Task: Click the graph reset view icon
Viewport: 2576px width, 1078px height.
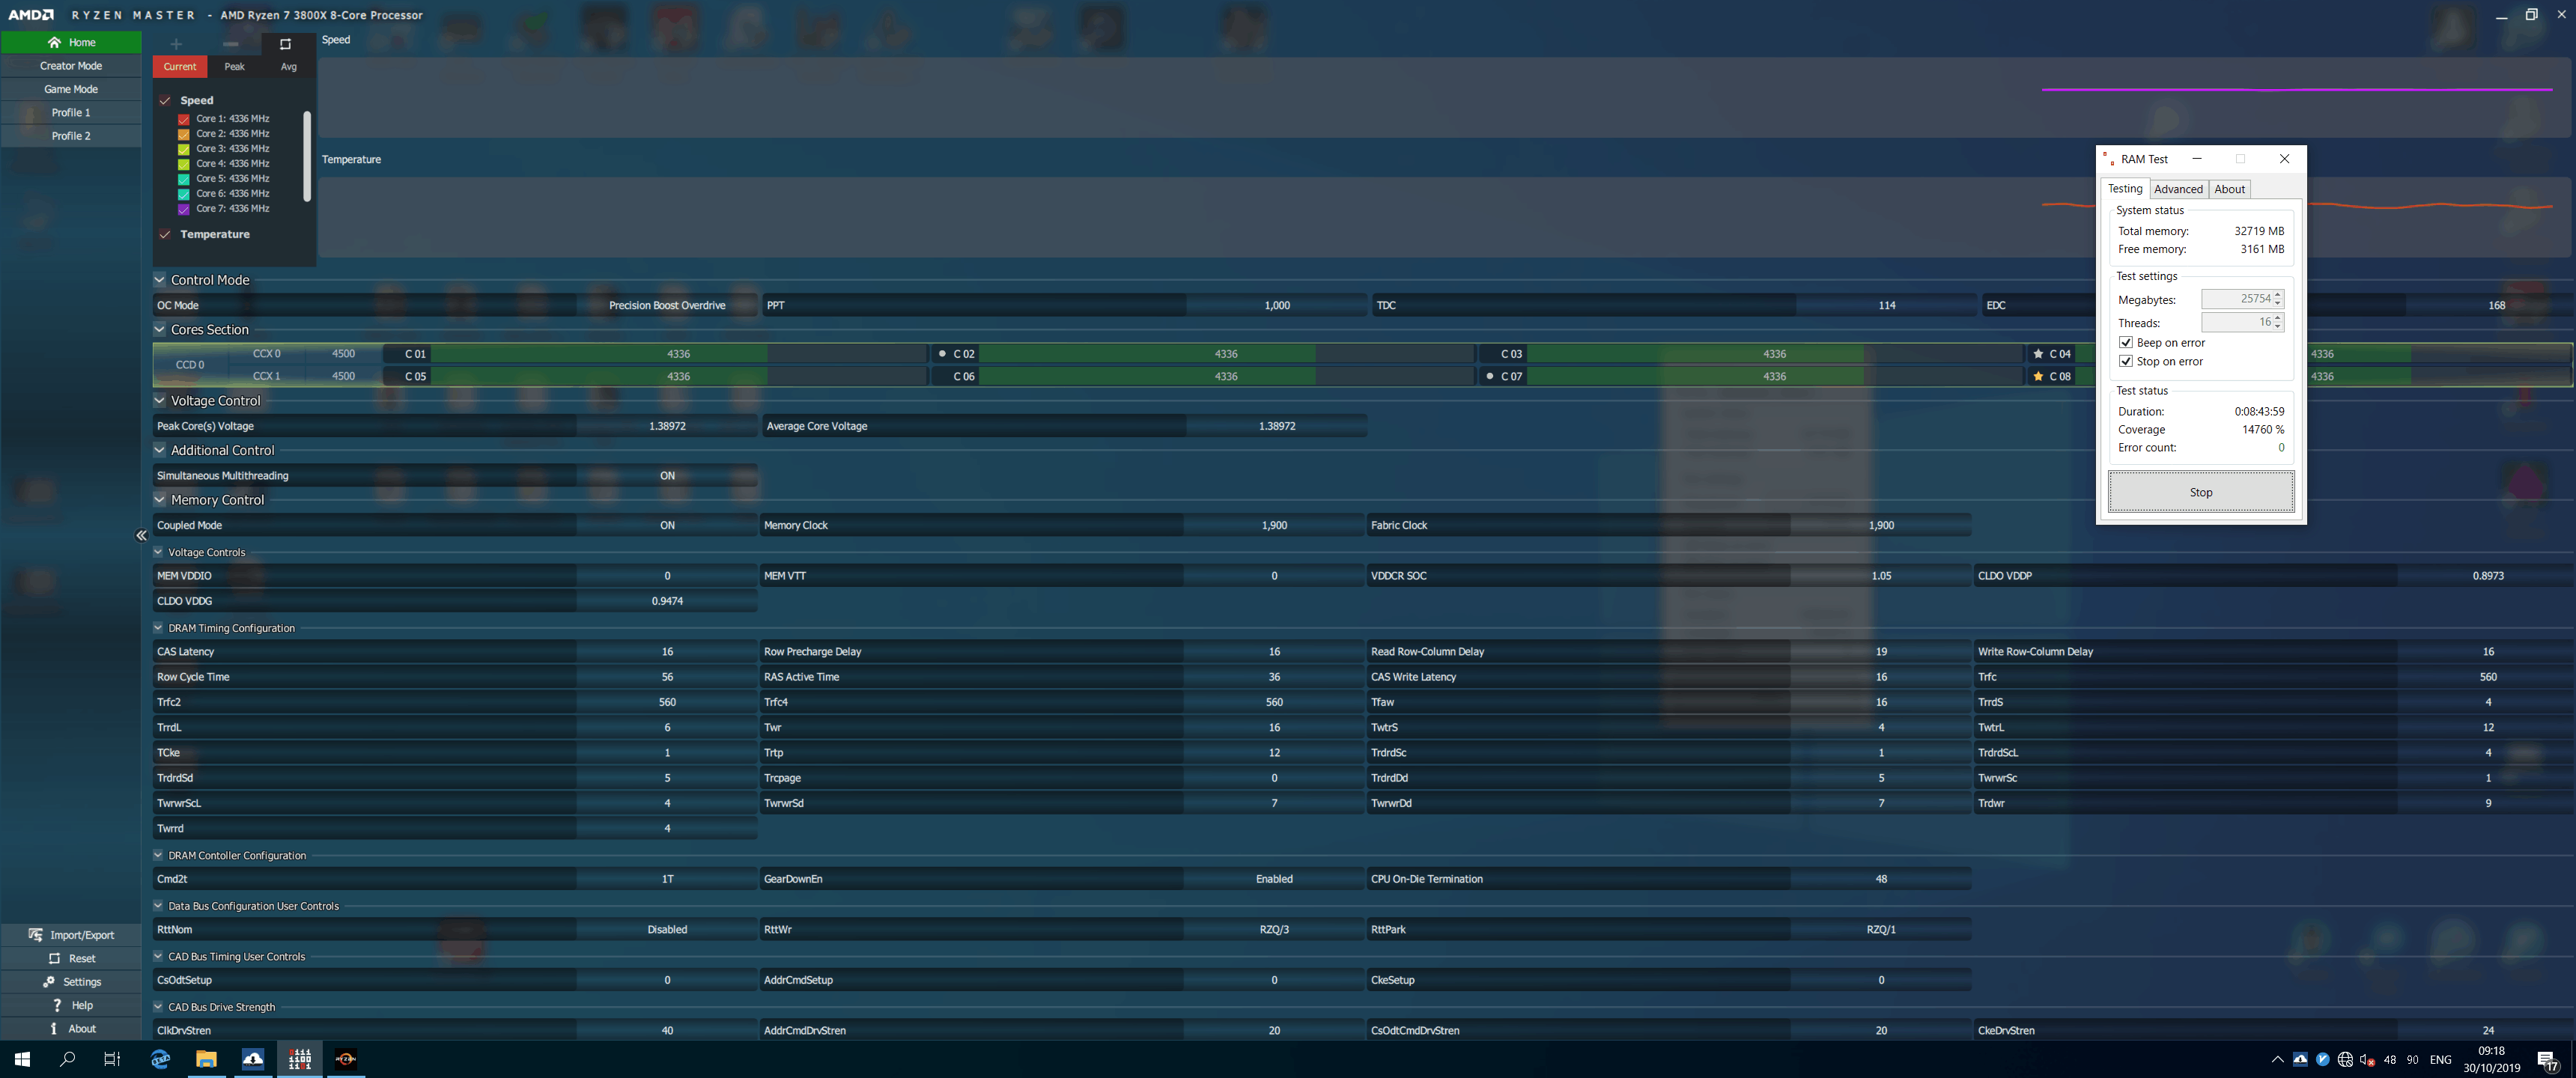Action: (x=285, y=44)
